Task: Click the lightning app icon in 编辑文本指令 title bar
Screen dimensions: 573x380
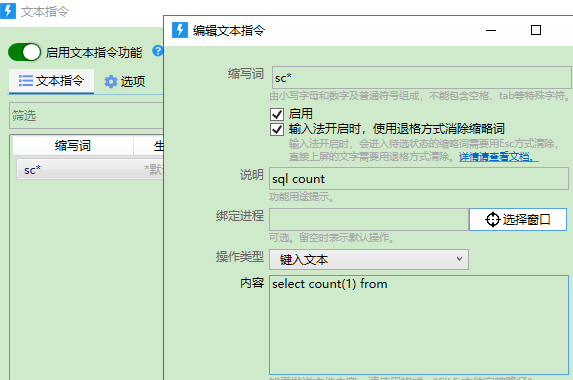Action: [180, 30]
